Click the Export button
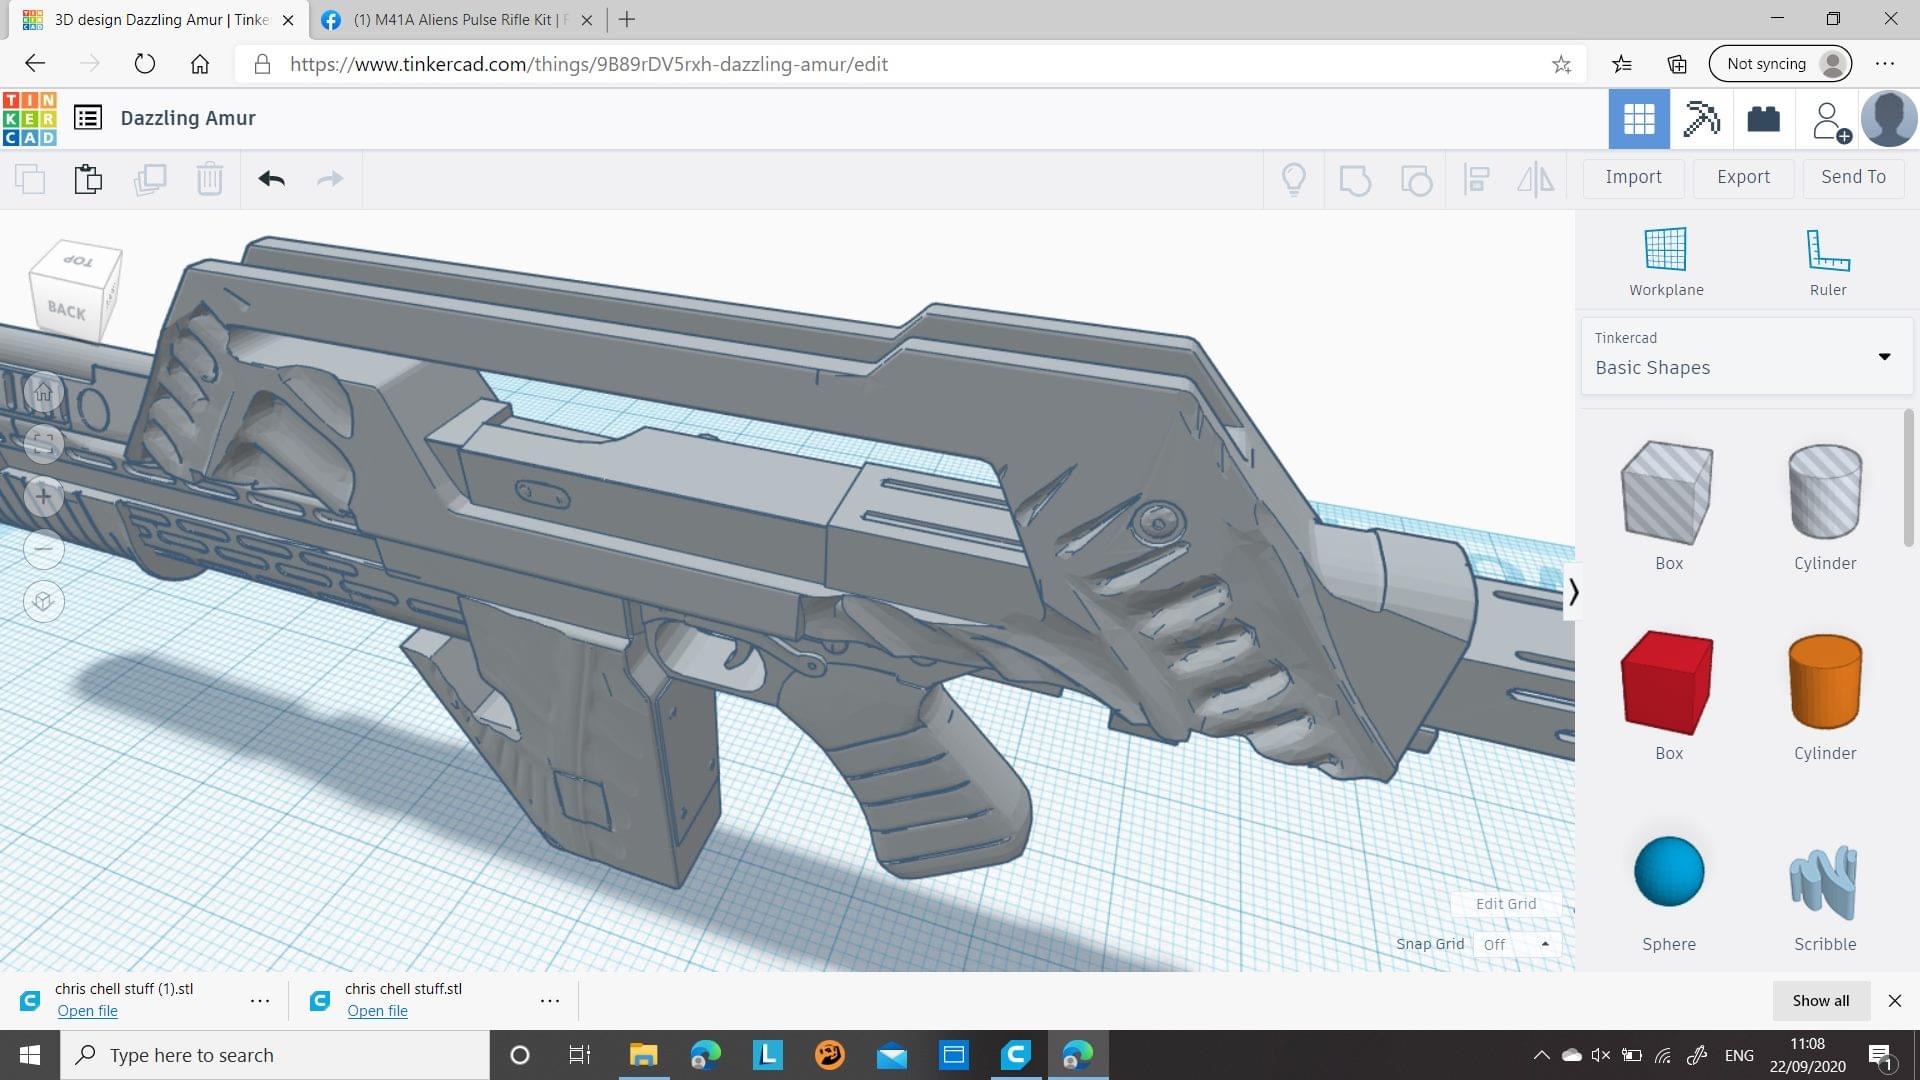This screenshot has height=1080, width=1920. pos(1743,177)
